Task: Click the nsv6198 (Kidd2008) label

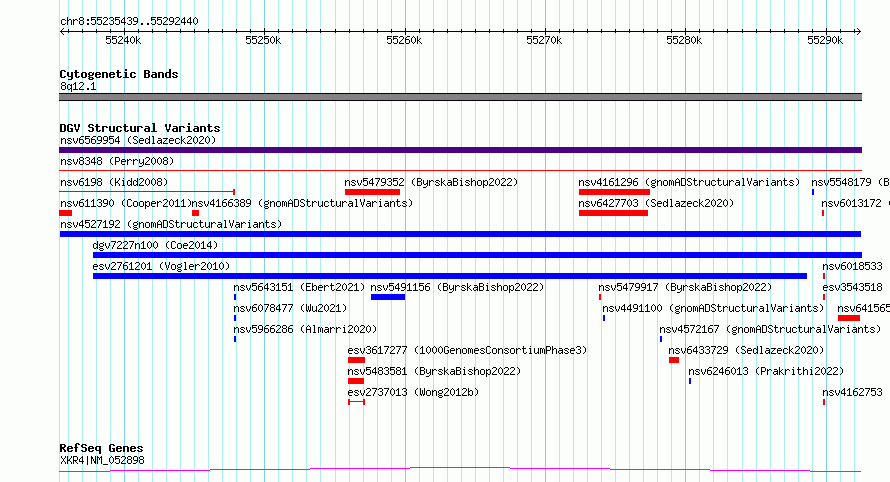Action: (x=114, y=182)
